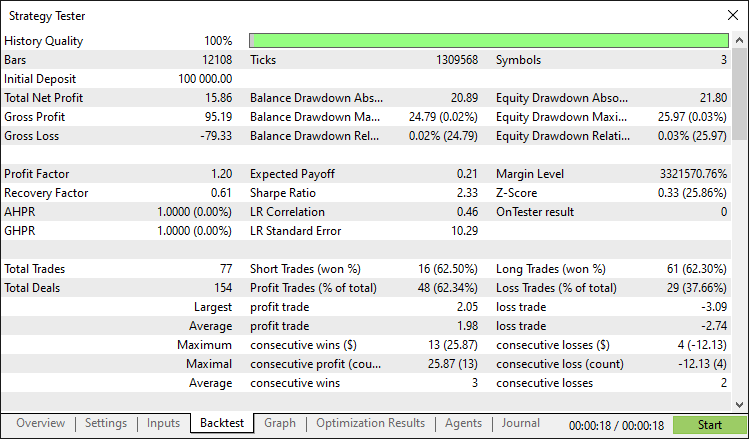
Task: Click the consecutive losses ($) value 4 (-12.13)
Action: click(x=702, y=345)
